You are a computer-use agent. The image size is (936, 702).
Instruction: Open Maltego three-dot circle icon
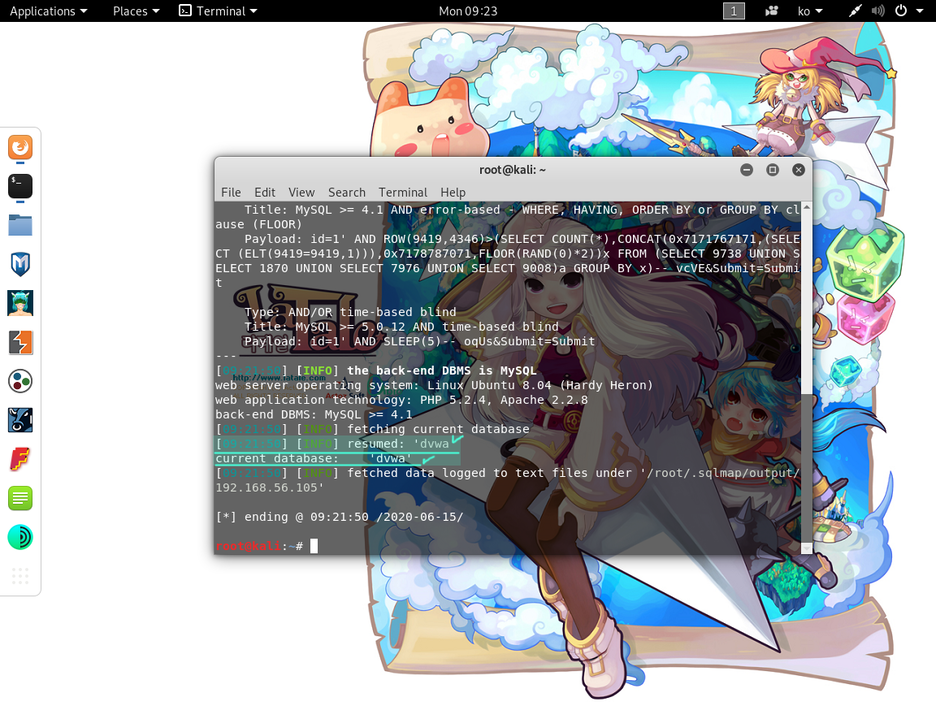tap(20, 381)
